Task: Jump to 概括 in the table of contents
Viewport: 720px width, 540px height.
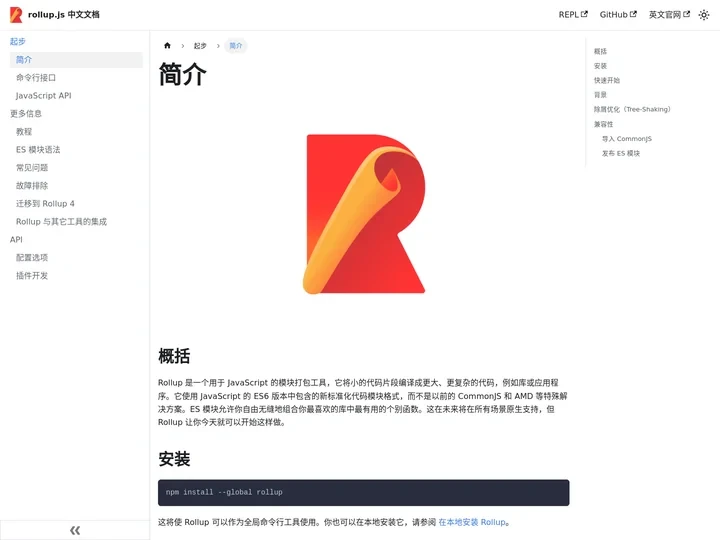Action: [x=600, y=51]
